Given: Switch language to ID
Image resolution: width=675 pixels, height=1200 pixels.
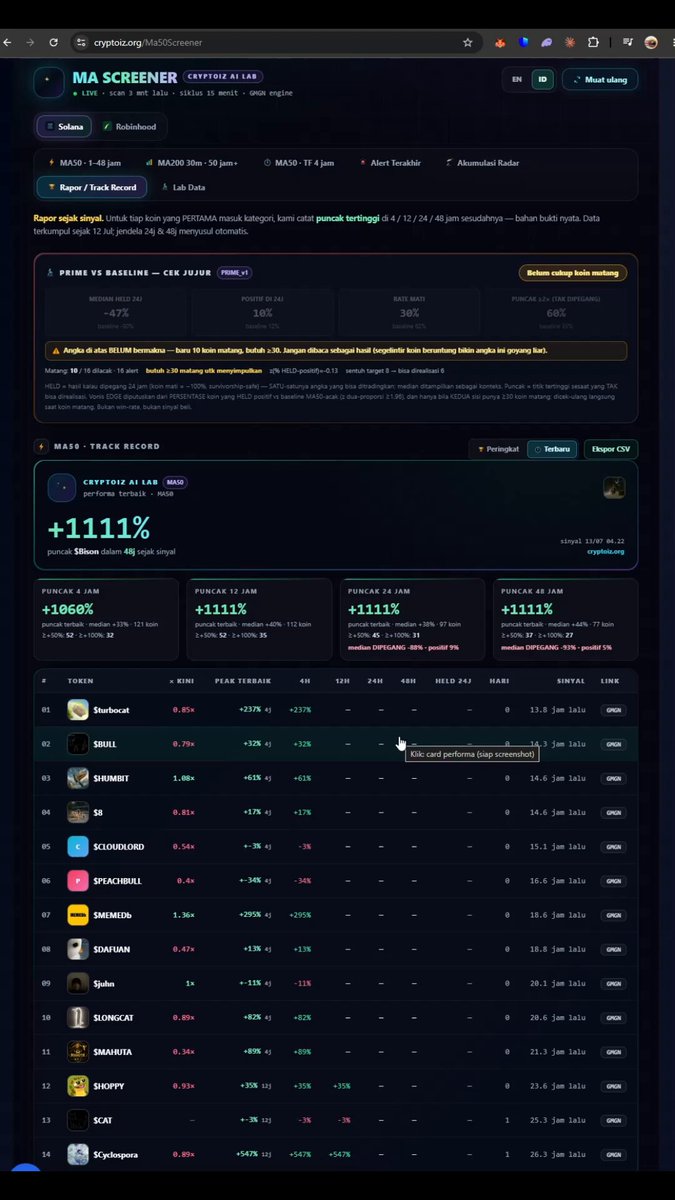Looking at the screenshot, I should 542,79.
